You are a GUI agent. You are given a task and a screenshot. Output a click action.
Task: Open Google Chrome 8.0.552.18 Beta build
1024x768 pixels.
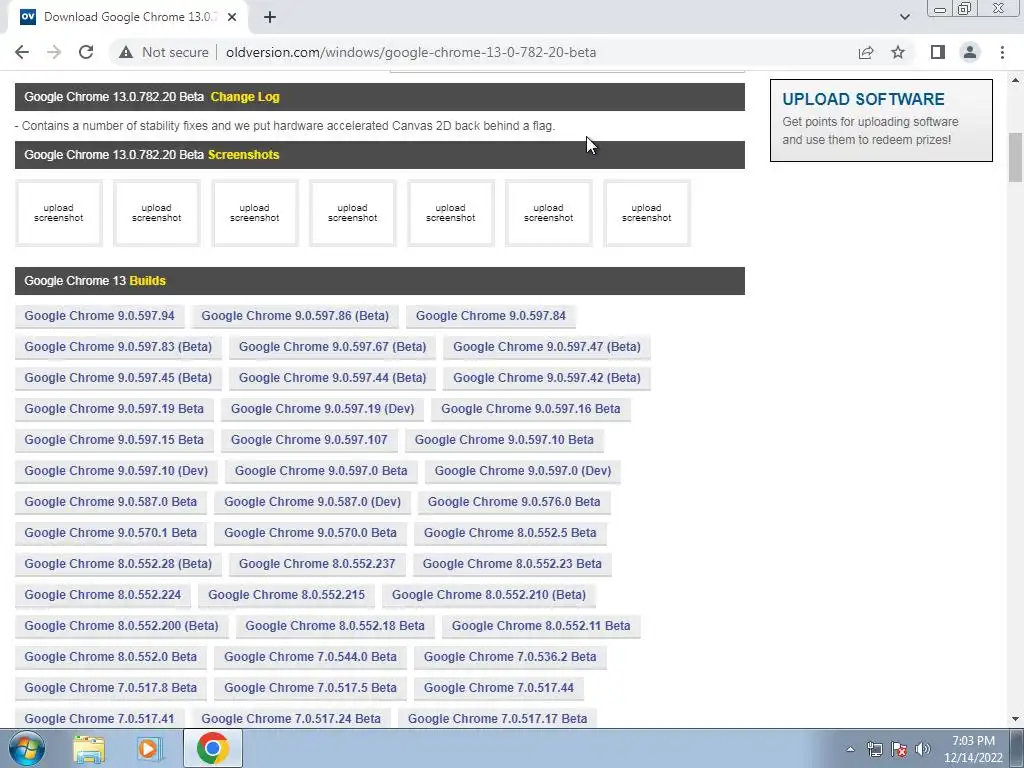tap(335, 626)
